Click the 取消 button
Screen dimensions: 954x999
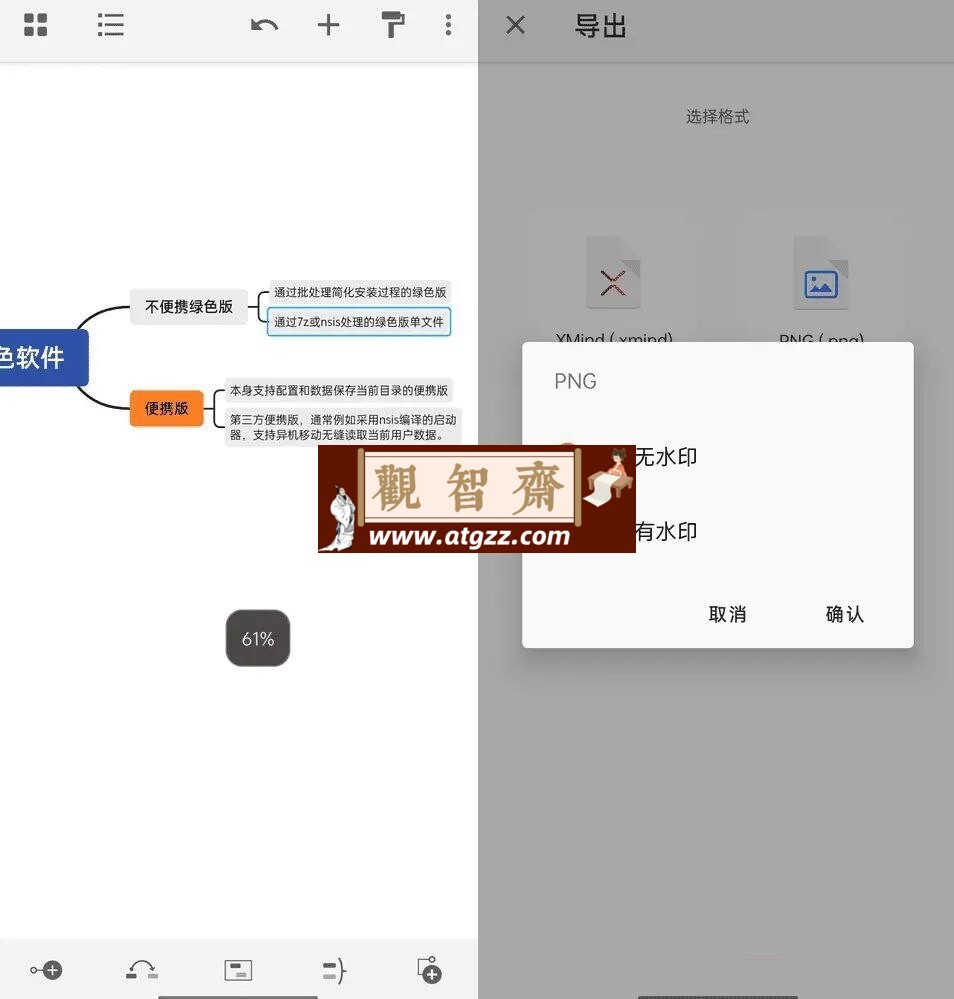tap(727, 614)
